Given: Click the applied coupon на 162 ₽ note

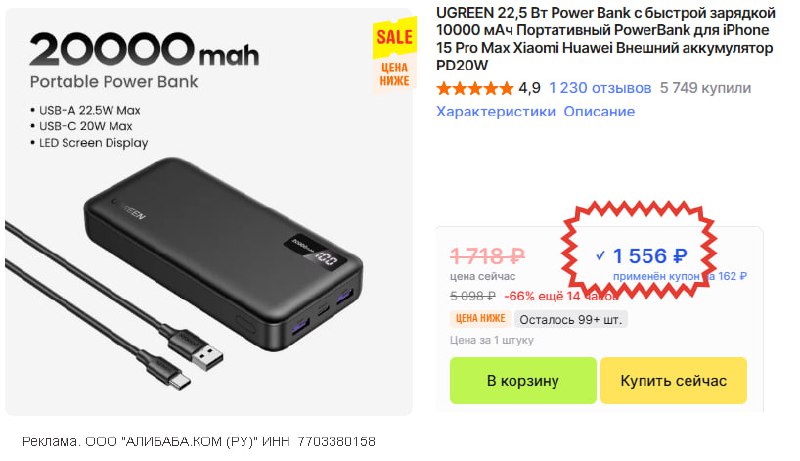Looking at the screenshot, I should coord(680,275).
